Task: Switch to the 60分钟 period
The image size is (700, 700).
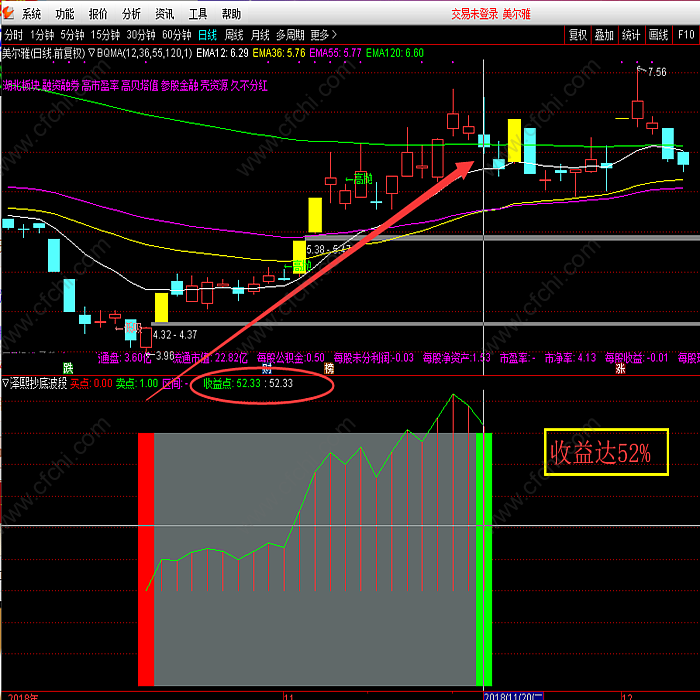Action: 177,35
